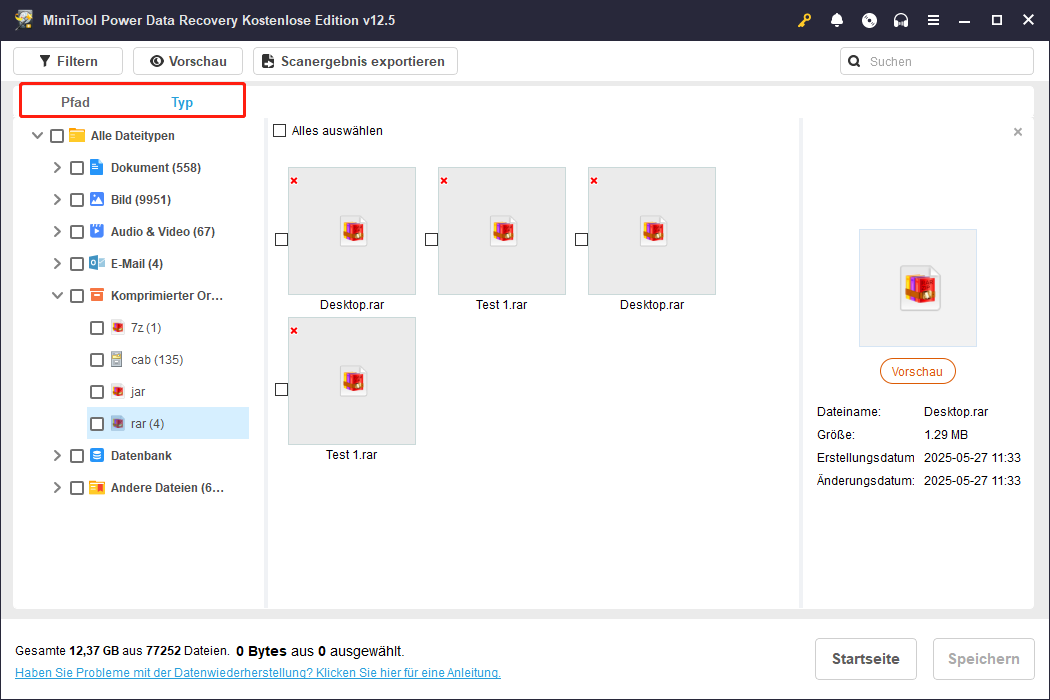
Task: Click the disc bootable media icon
Action: [869, 20]
